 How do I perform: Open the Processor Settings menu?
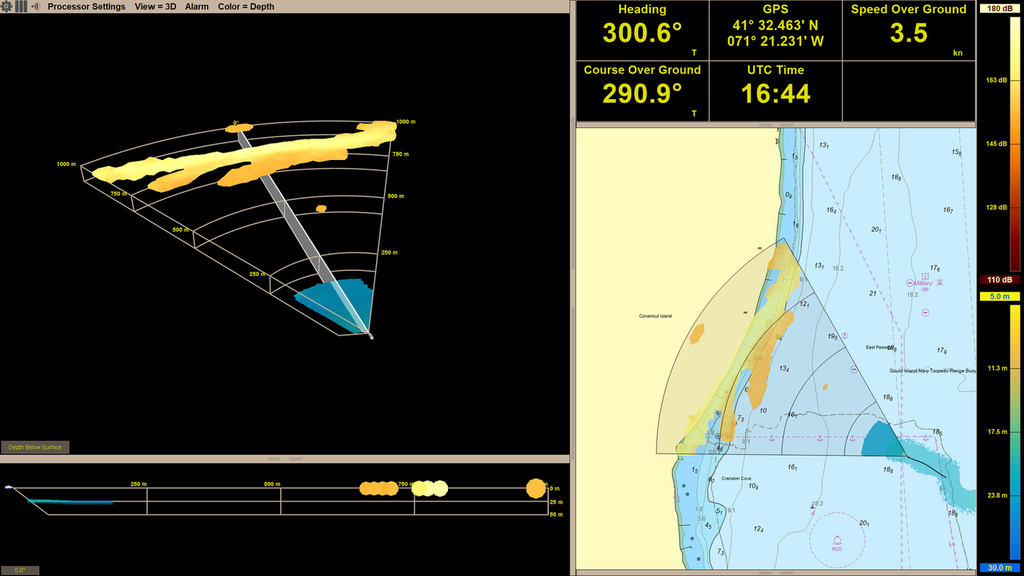86,7
